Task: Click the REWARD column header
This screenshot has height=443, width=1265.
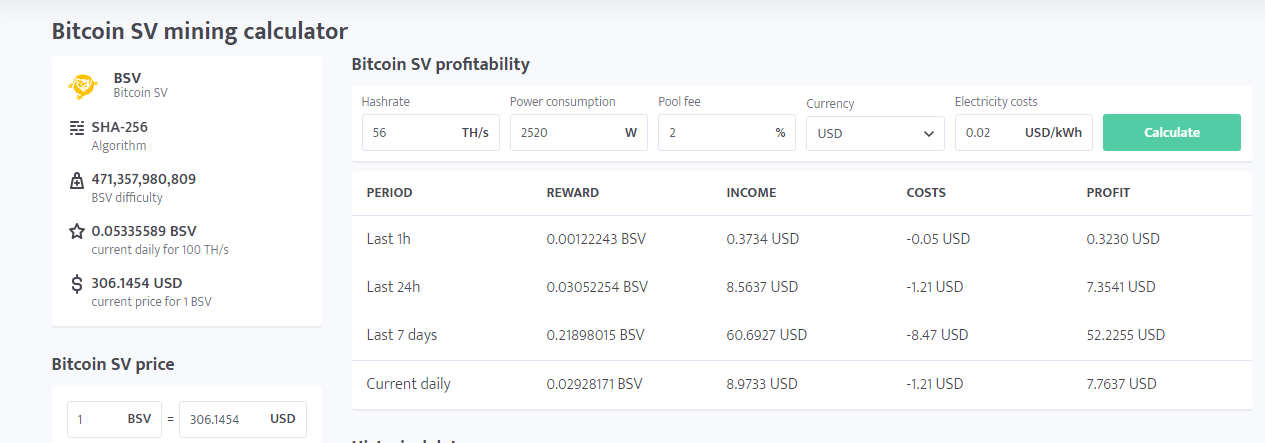Action: coord(573,192)
